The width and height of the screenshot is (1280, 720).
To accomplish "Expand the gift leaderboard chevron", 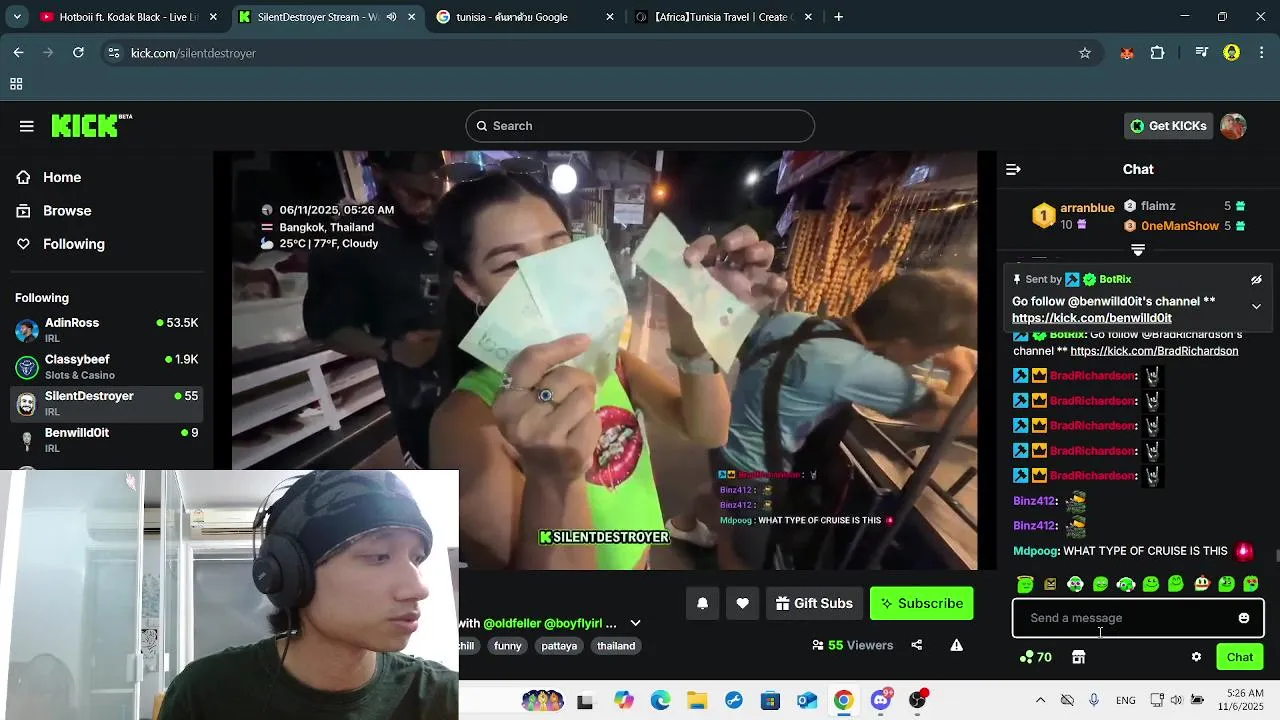I will pyautogui.click(x=1138, y=249).
